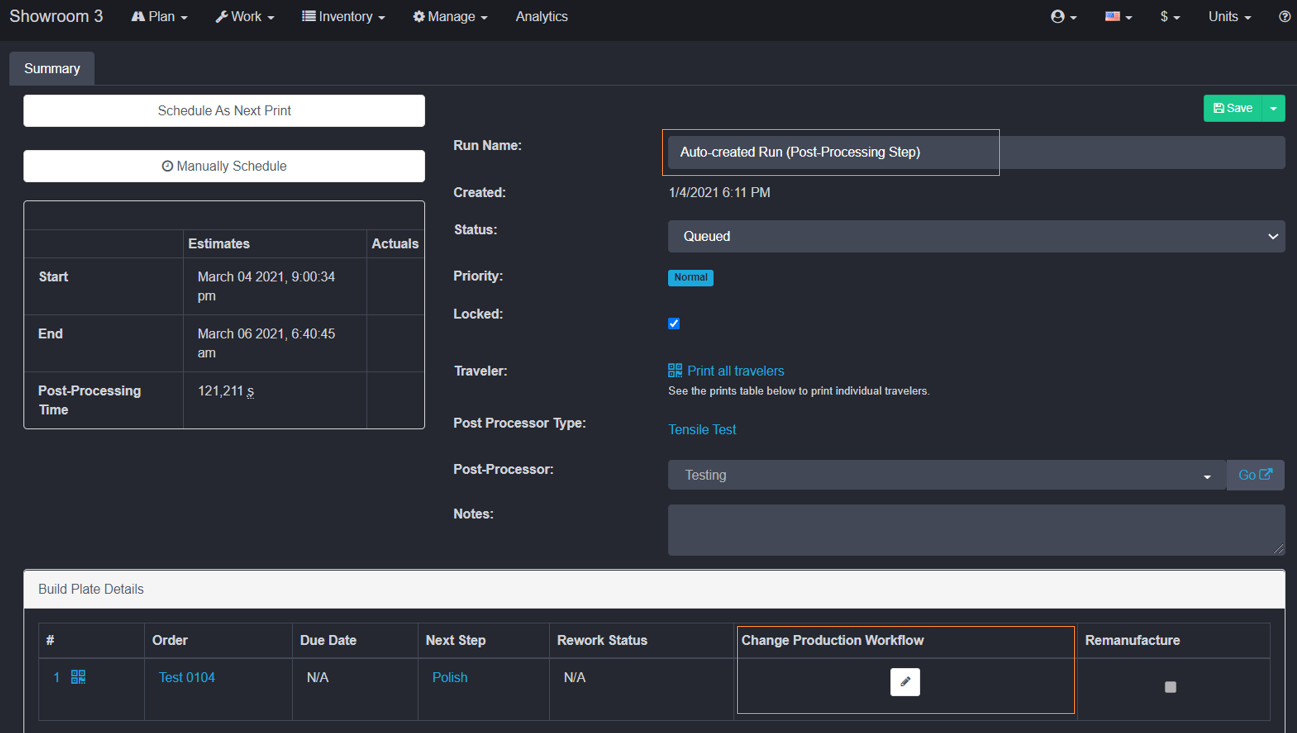Image resolution: width=1297 pixels, height=733 pixels.
Task: Click the Manually Schedule button
Action: click(224, 166)
